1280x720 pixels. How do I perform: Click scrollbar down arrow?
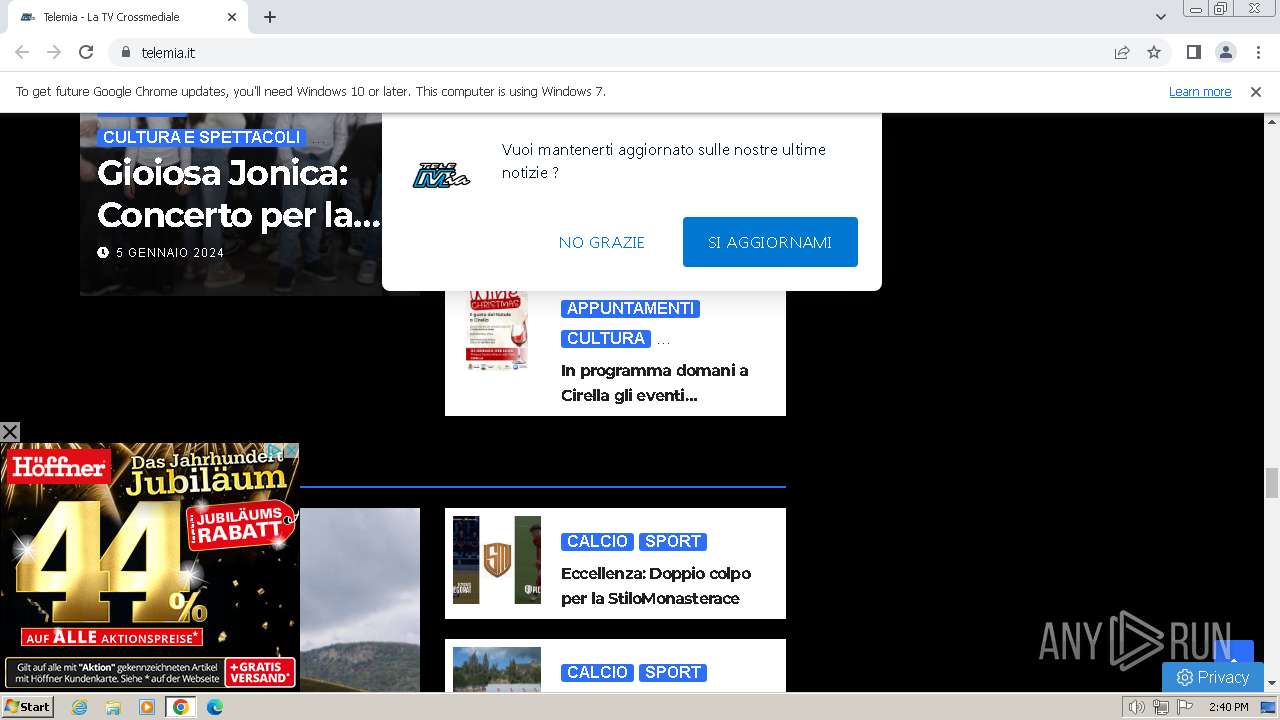coord(1272,683)
